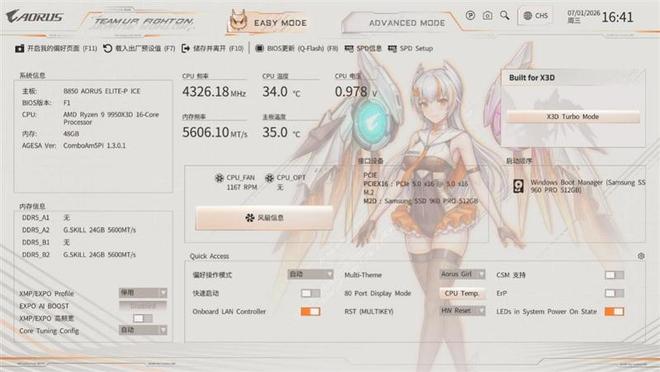Expand Core Tuning Config dropdown
This screenshot has width=660, height=372.
(x=143, y=330)
